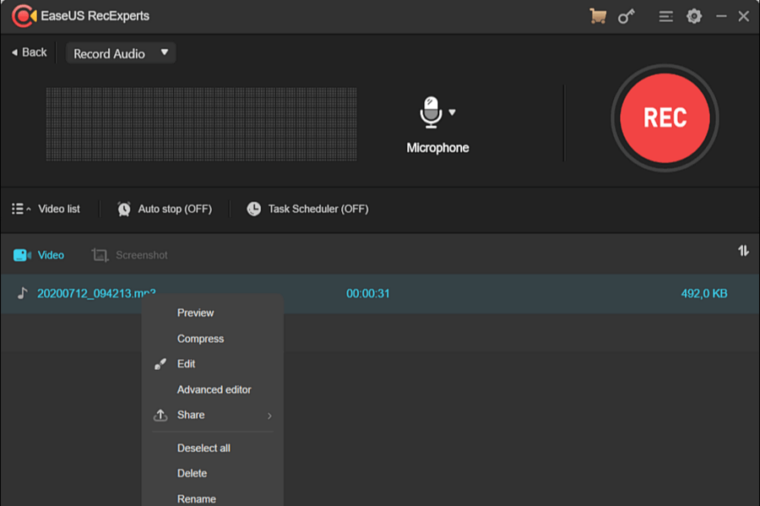The height and width of the screenshot is (506, 760).
Task: Expand the Share submenu chevron
Action: pos(269,416)
